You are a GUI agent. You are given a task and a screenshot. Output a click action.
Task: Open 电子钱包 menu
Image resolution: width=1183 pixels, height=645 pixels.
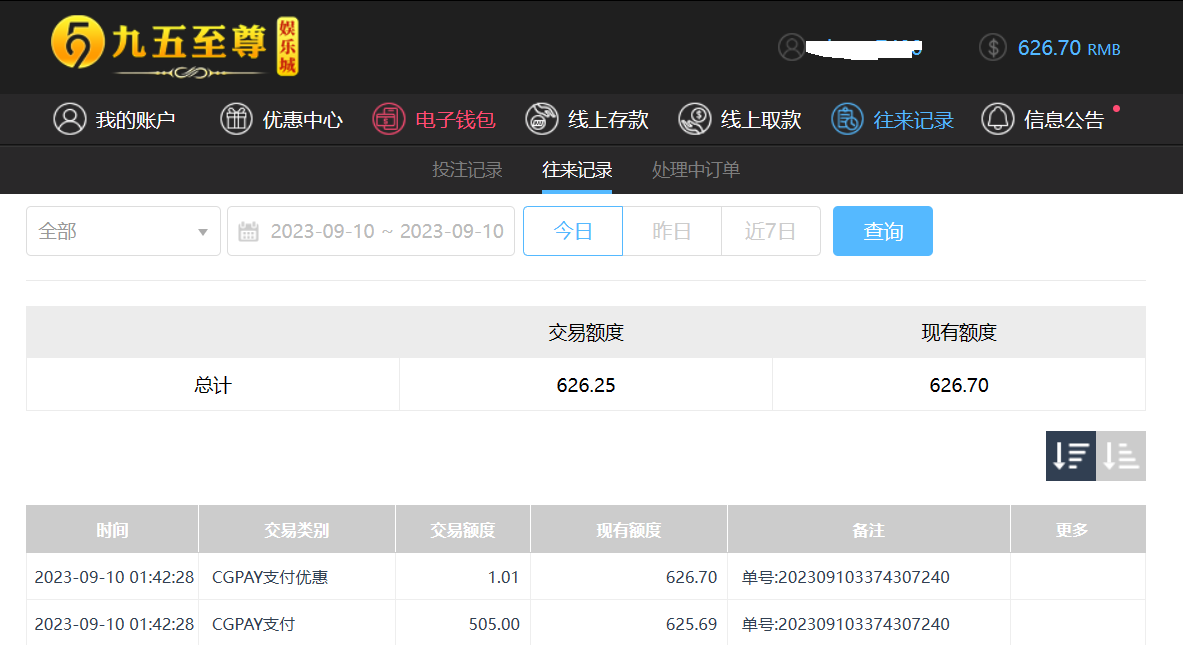[x=434, y=119]
